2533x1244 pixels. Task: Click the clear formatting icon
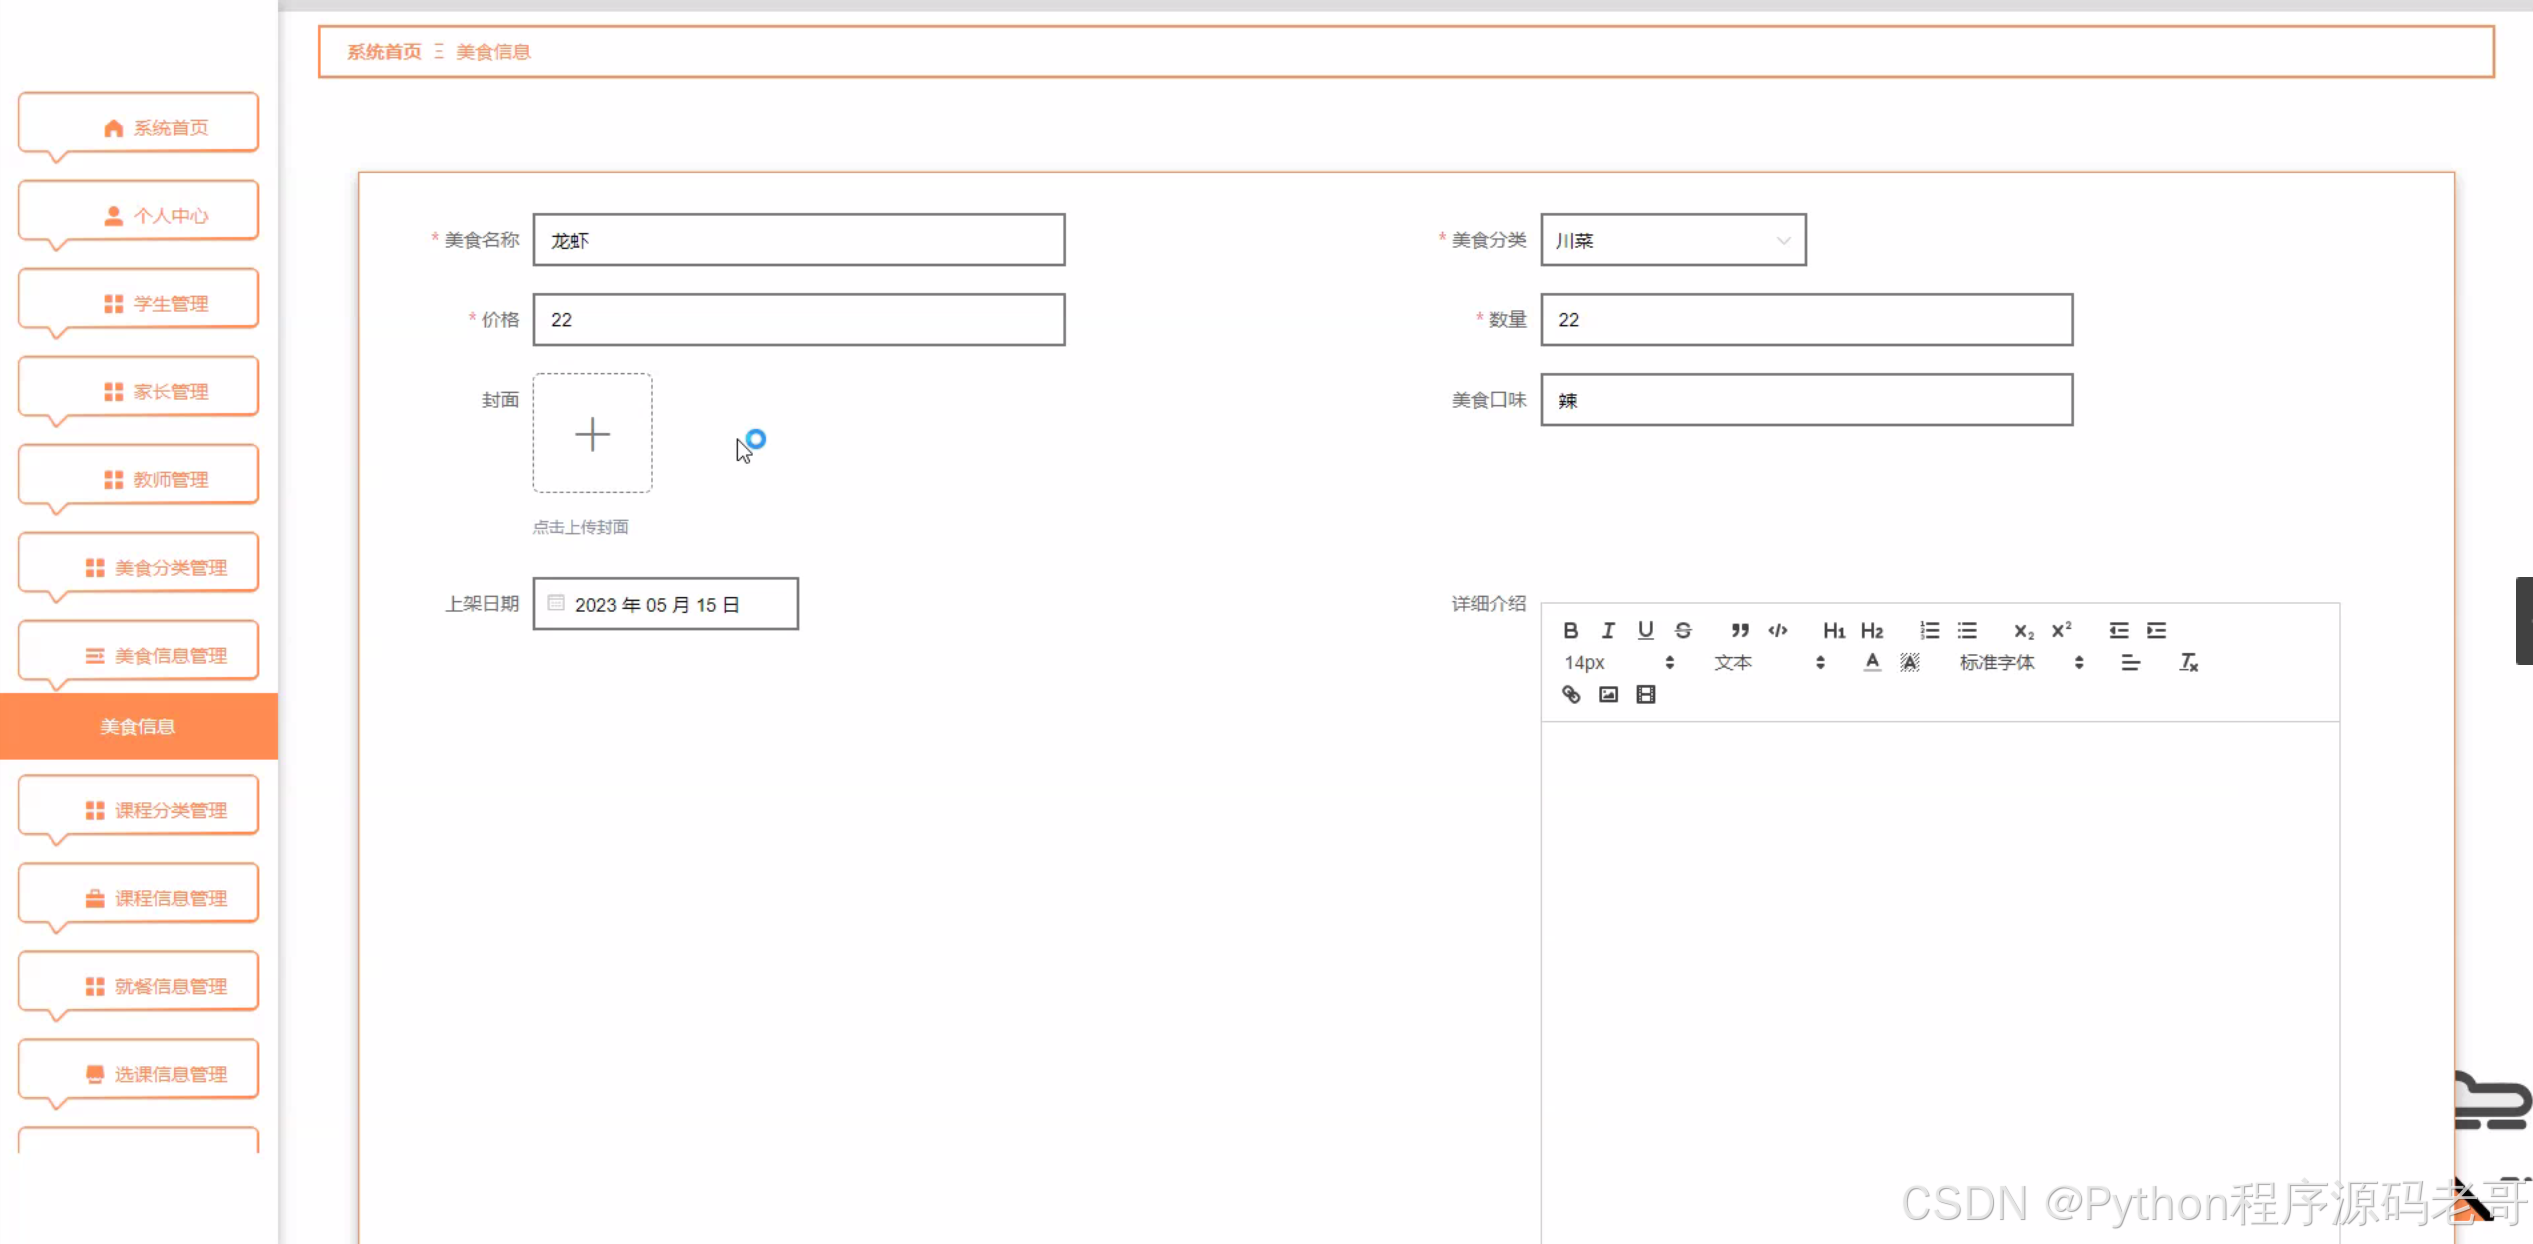pos(2188,662)
